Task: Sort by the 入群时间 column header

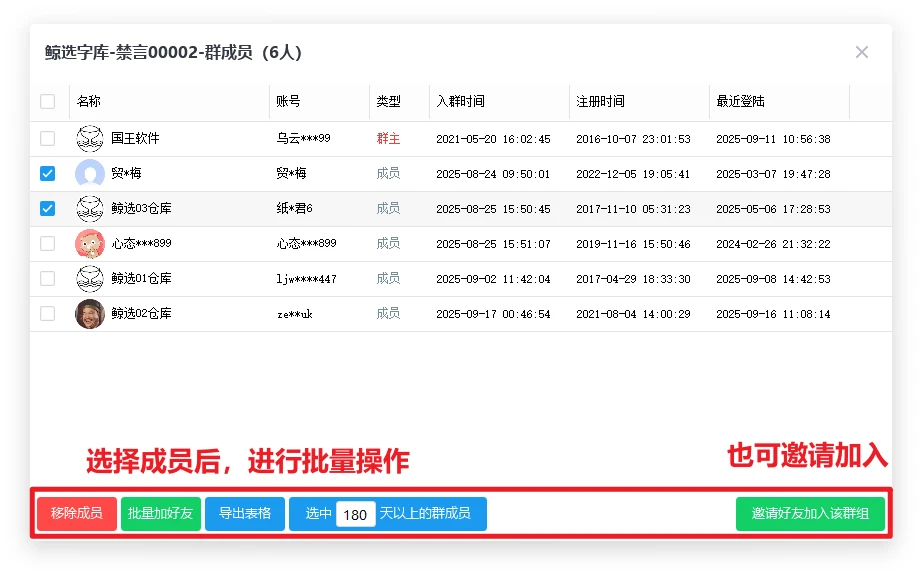Action: [460, 101]
